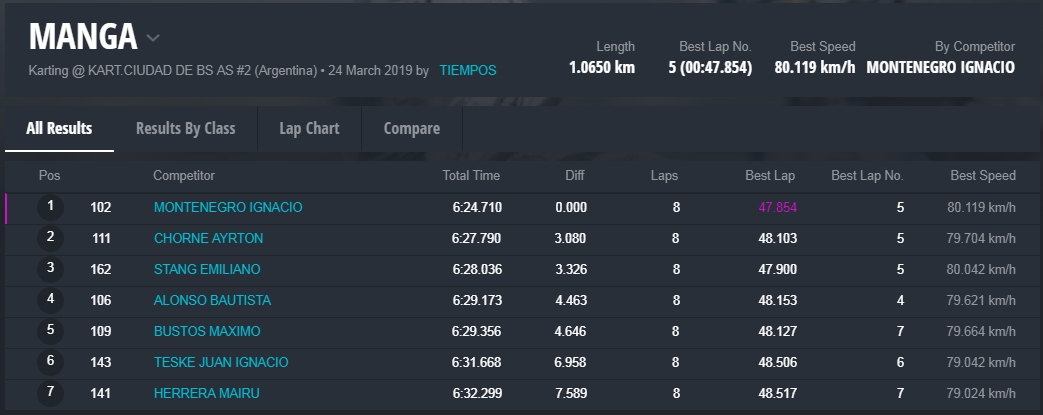Viewport: 1043px width, 415px height.
Task: Open the TIEMPOS organizer link
Action: (467, 71)
